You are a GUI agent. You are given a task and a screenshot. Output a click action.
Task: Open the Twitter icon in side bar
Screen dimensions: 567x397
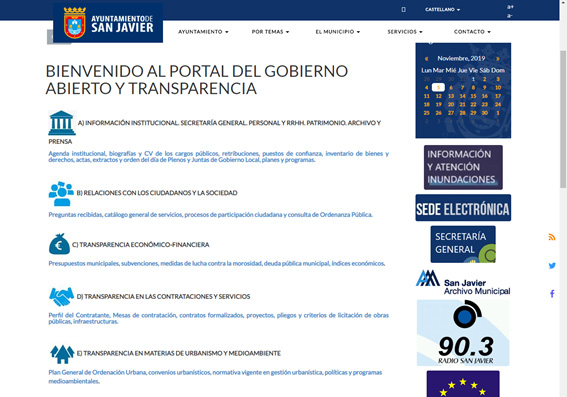point(552,265)
